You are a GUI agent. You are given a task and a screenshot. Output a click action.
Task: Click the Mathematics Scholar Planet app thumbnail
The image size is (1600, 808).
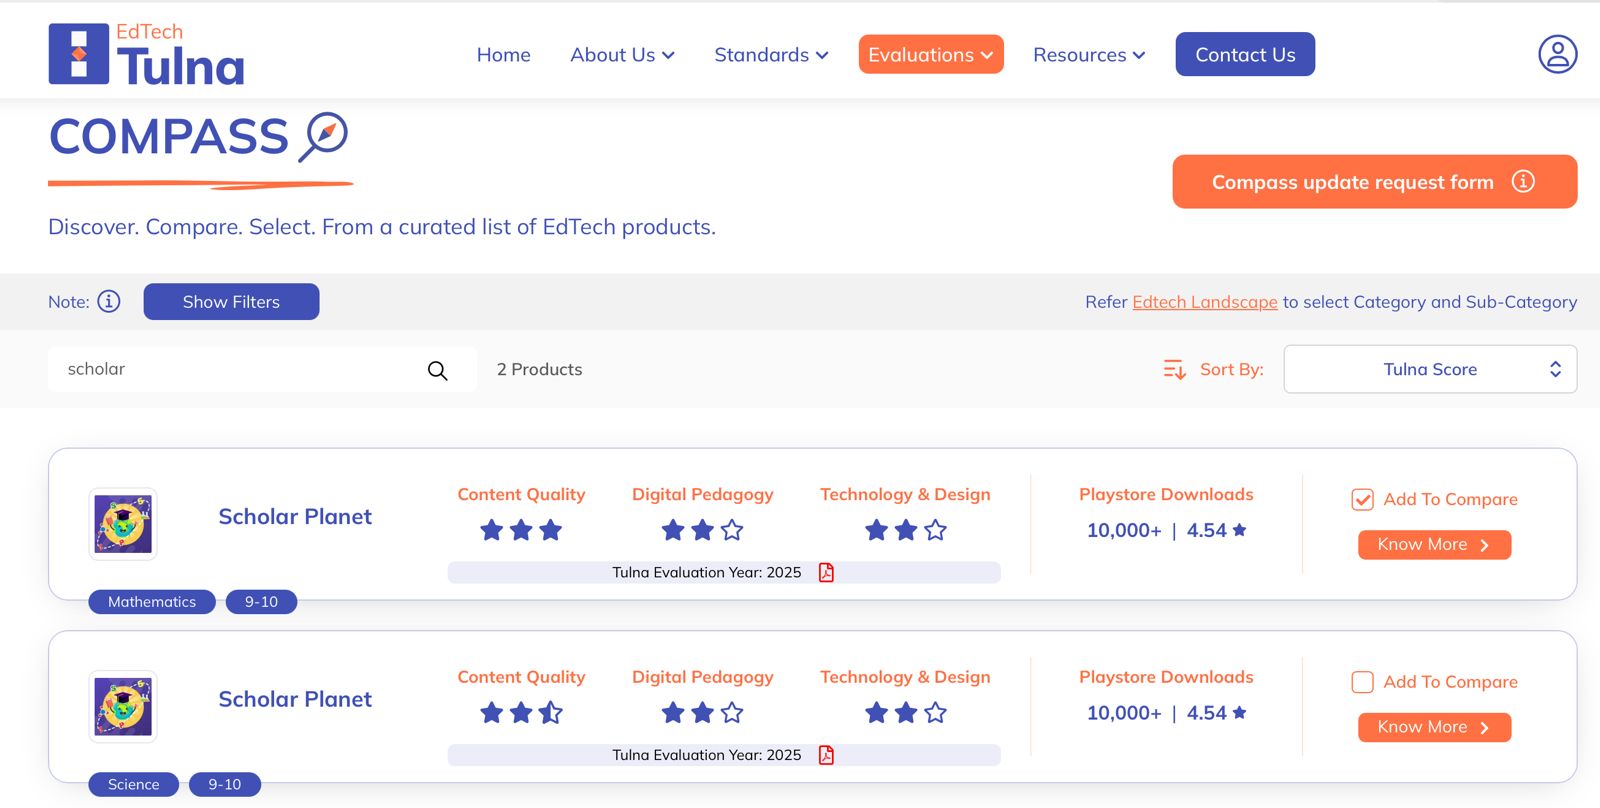(x=123, y=523)
